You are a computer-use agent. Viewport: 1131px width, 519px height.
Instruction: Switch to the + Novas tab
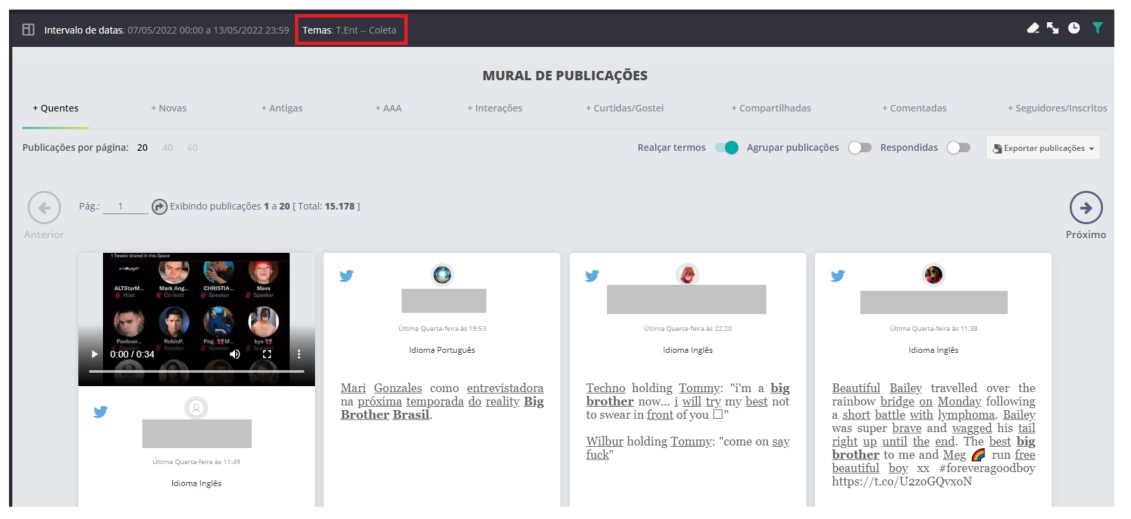click(x=168, y=108)
